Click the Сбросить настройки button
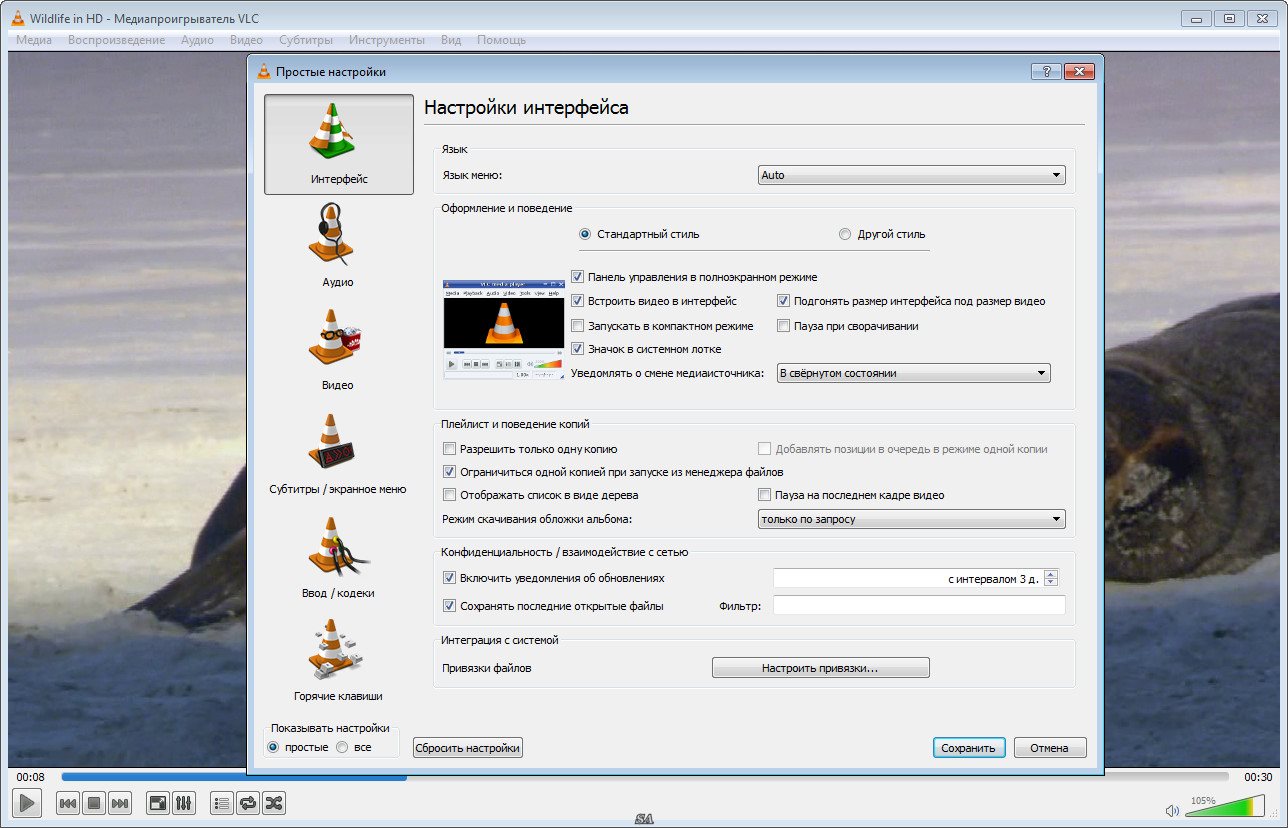 pyautogui.click(x=468, y=748)
